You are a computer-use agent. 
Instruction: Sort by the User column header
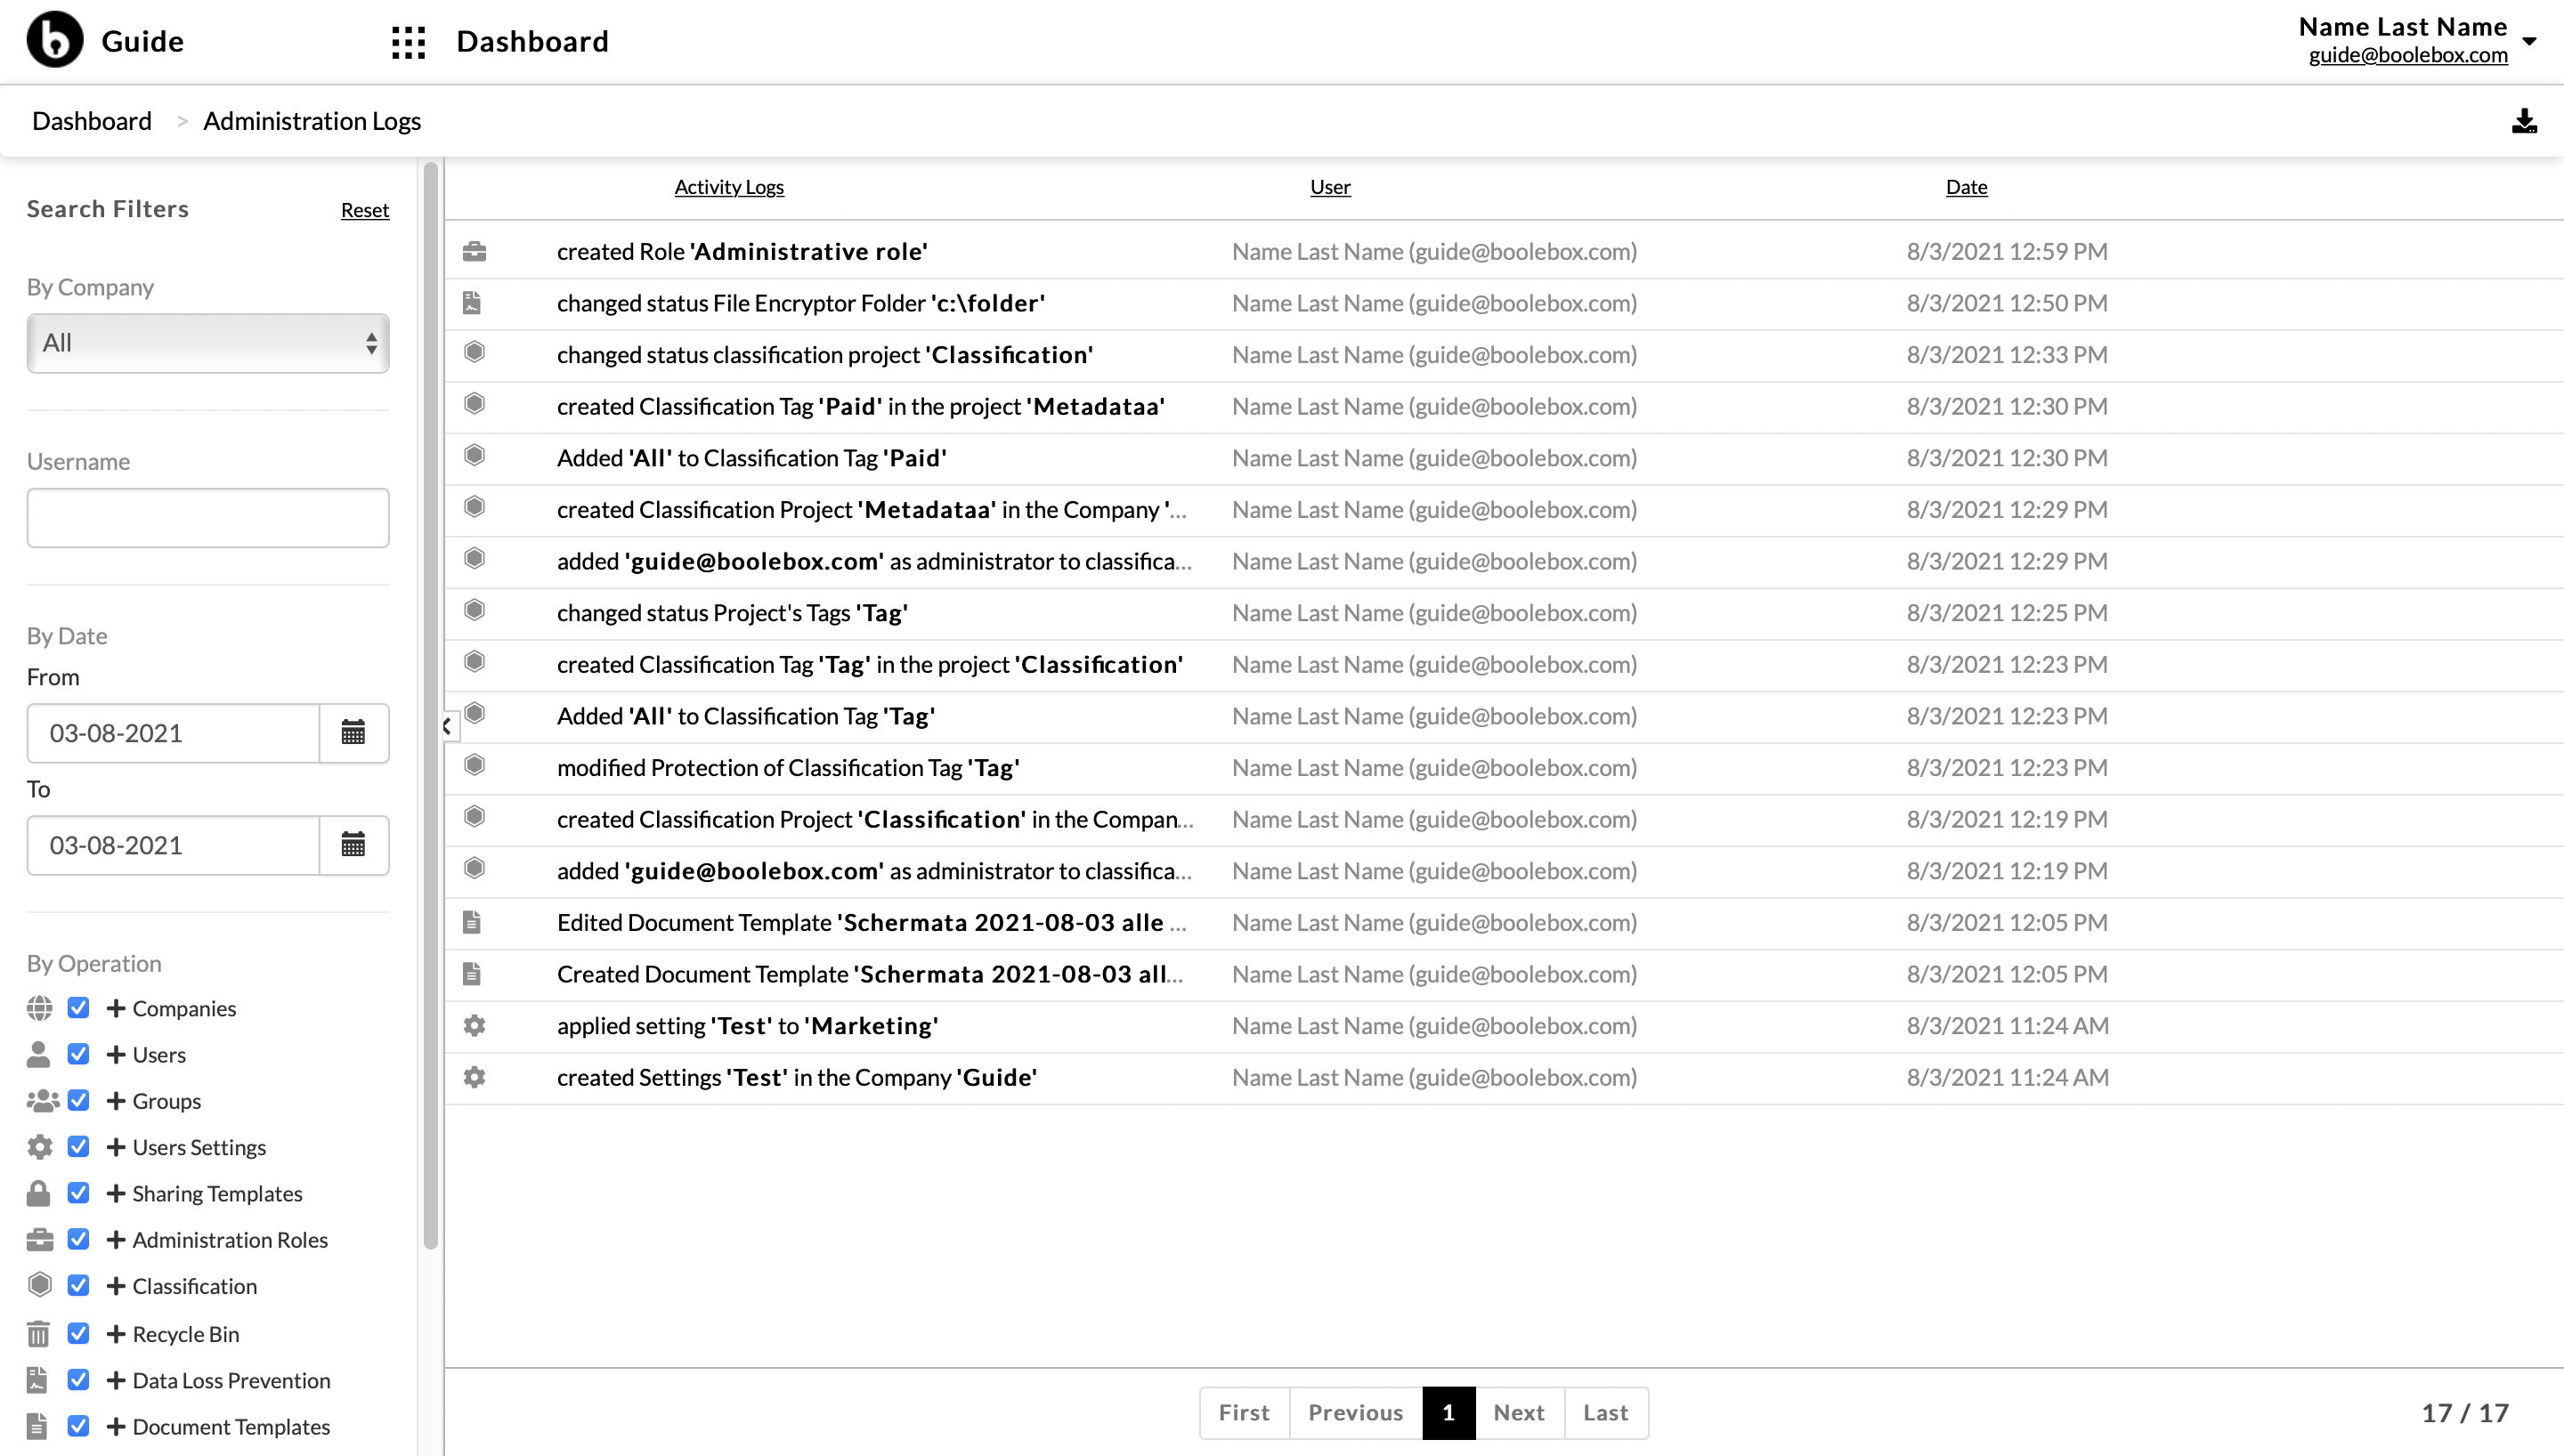pos(1330,187)
